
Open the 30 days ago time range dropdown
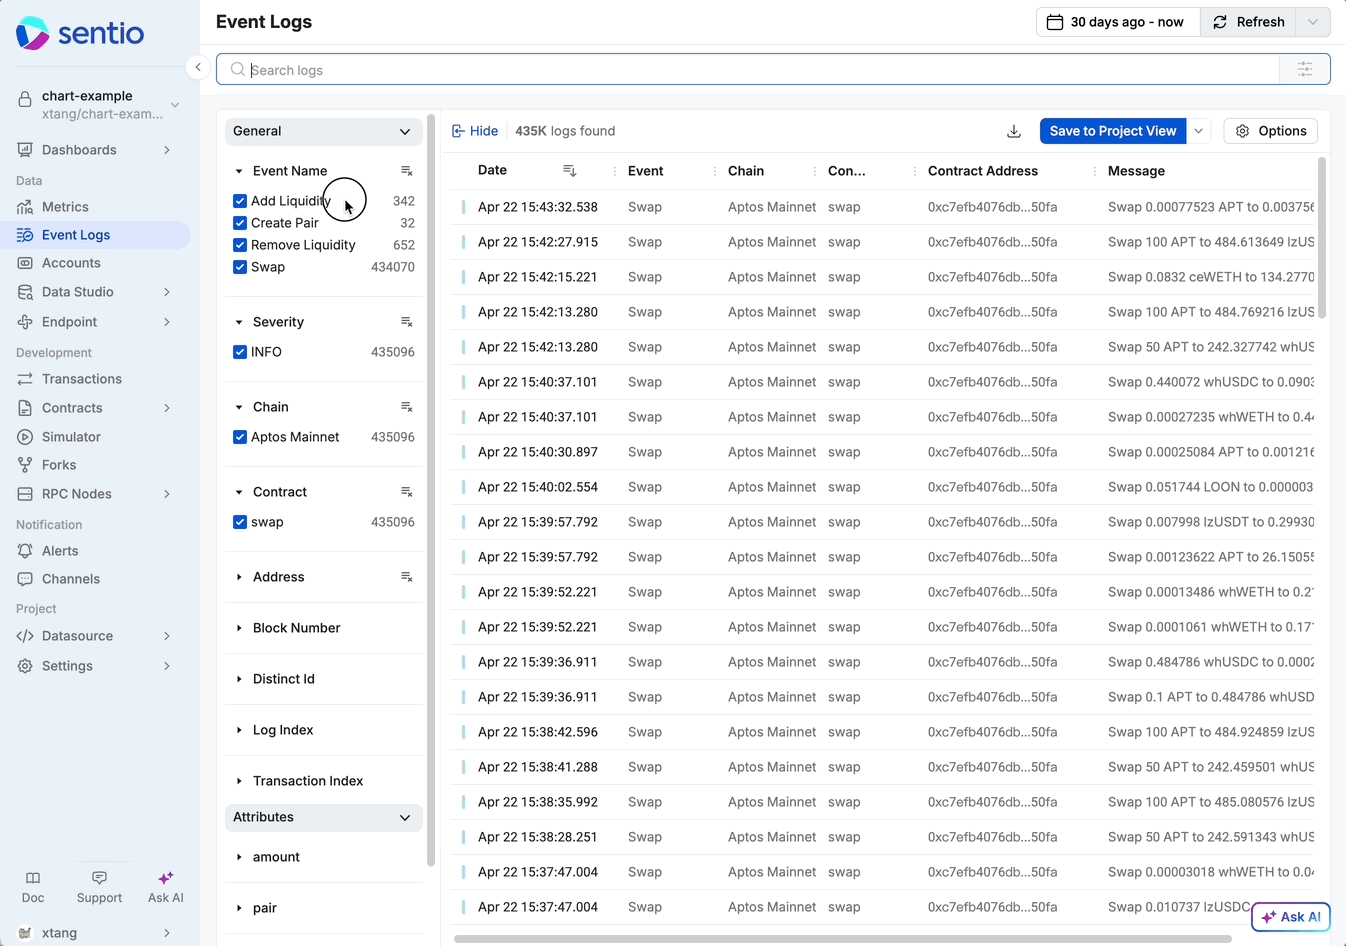tap(1117, 22)
